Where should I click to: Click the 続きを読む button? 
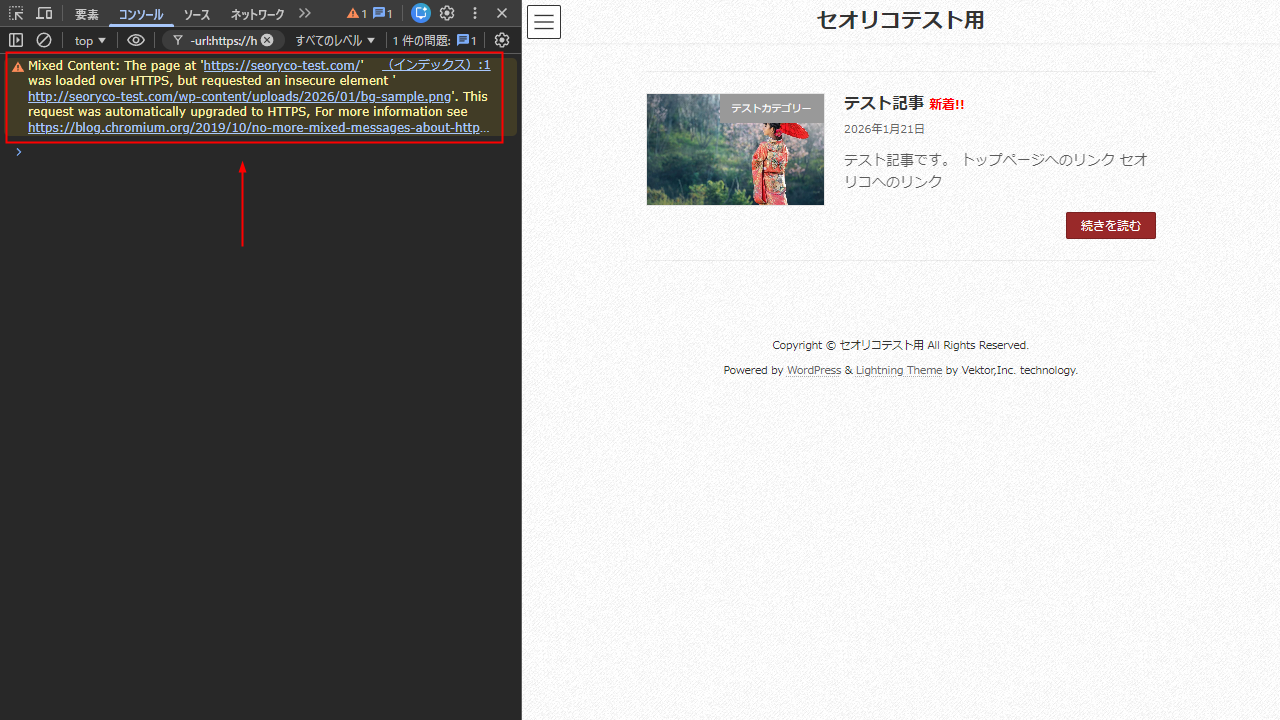1110,226
